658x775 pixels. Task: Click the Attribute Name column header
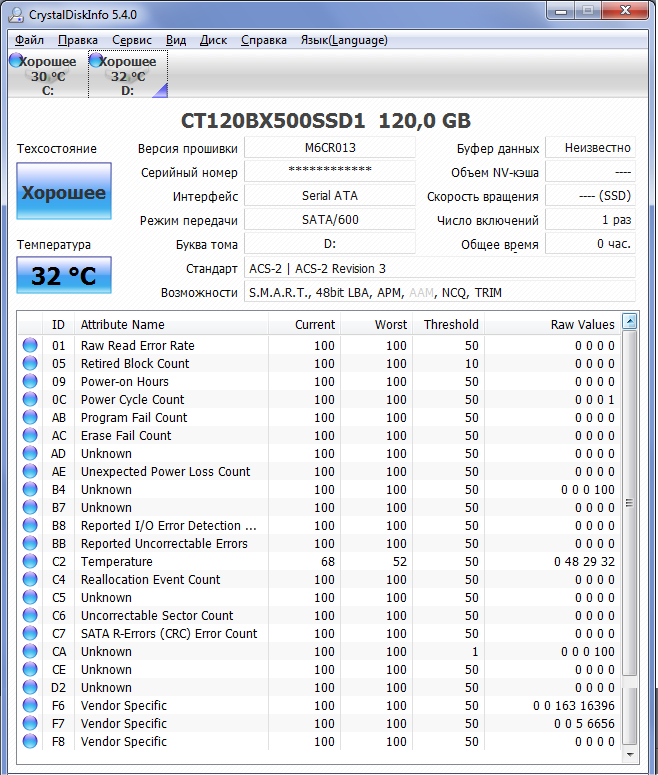point(171,324)
